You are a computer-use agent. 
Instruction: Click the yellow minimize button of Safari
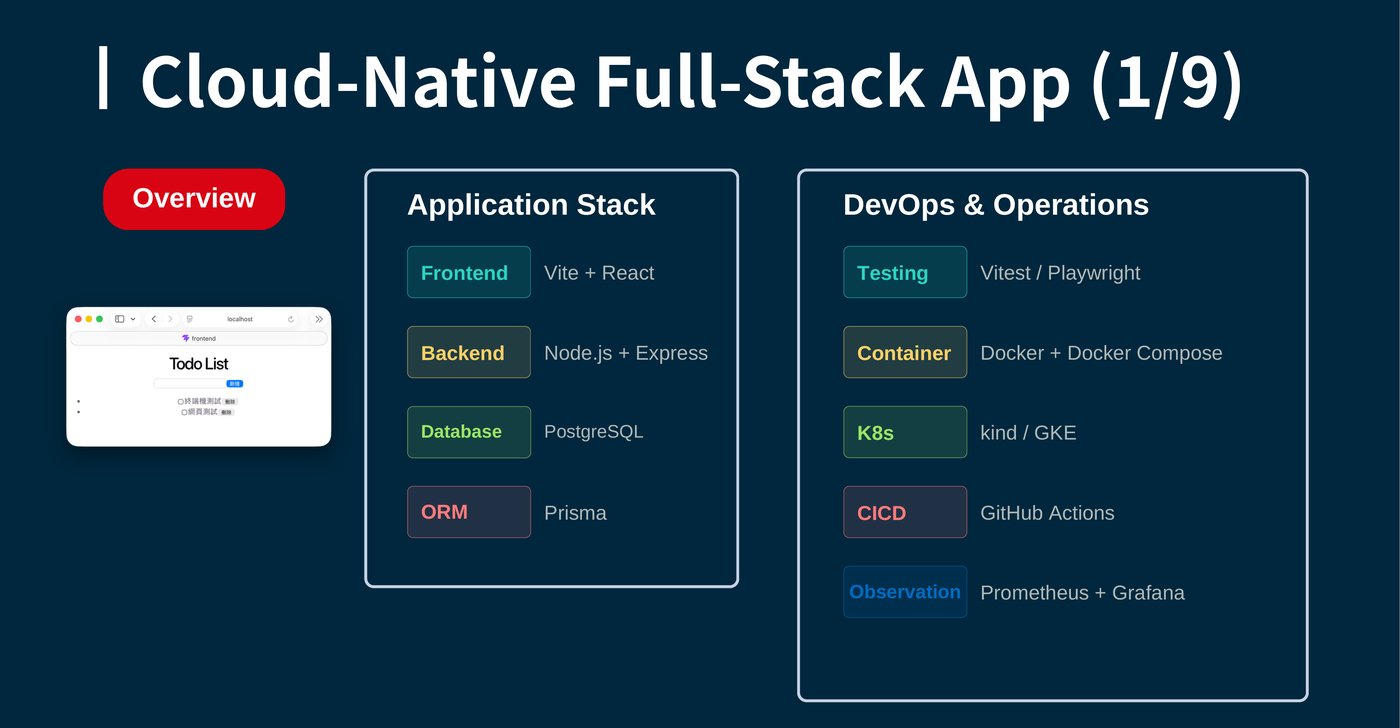pos(89,319)
